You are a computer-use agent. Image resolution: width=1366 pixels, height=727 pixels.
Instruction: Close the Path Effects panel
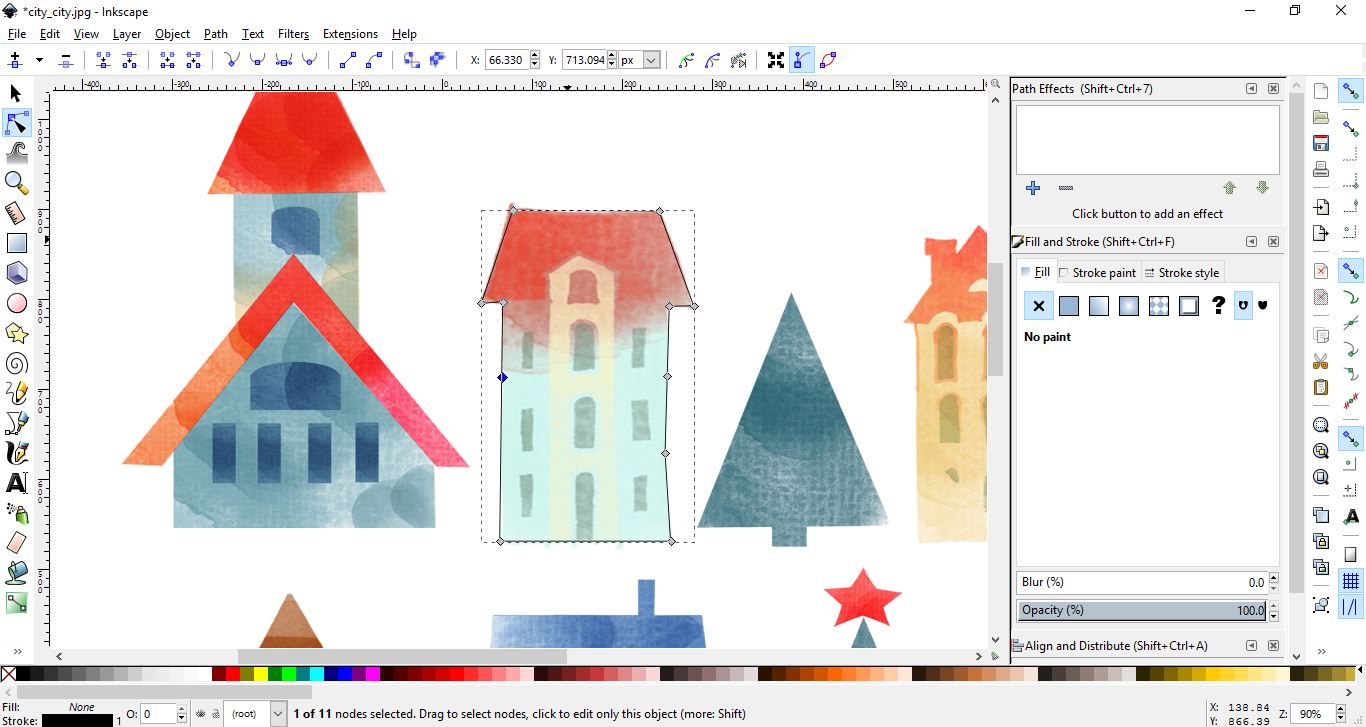(1273, 88)
